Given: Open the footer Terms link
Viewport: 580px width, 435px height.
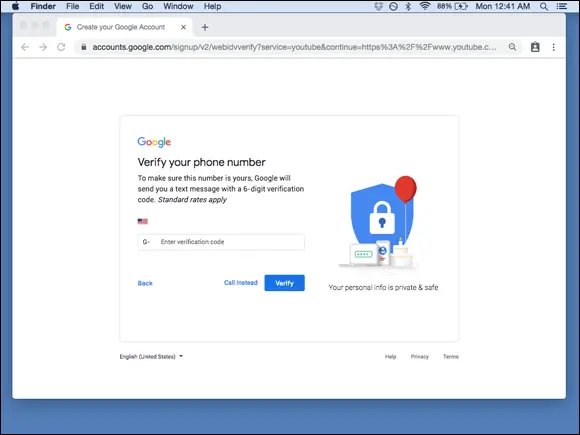Looking at the screenshot, I should 451,357.
